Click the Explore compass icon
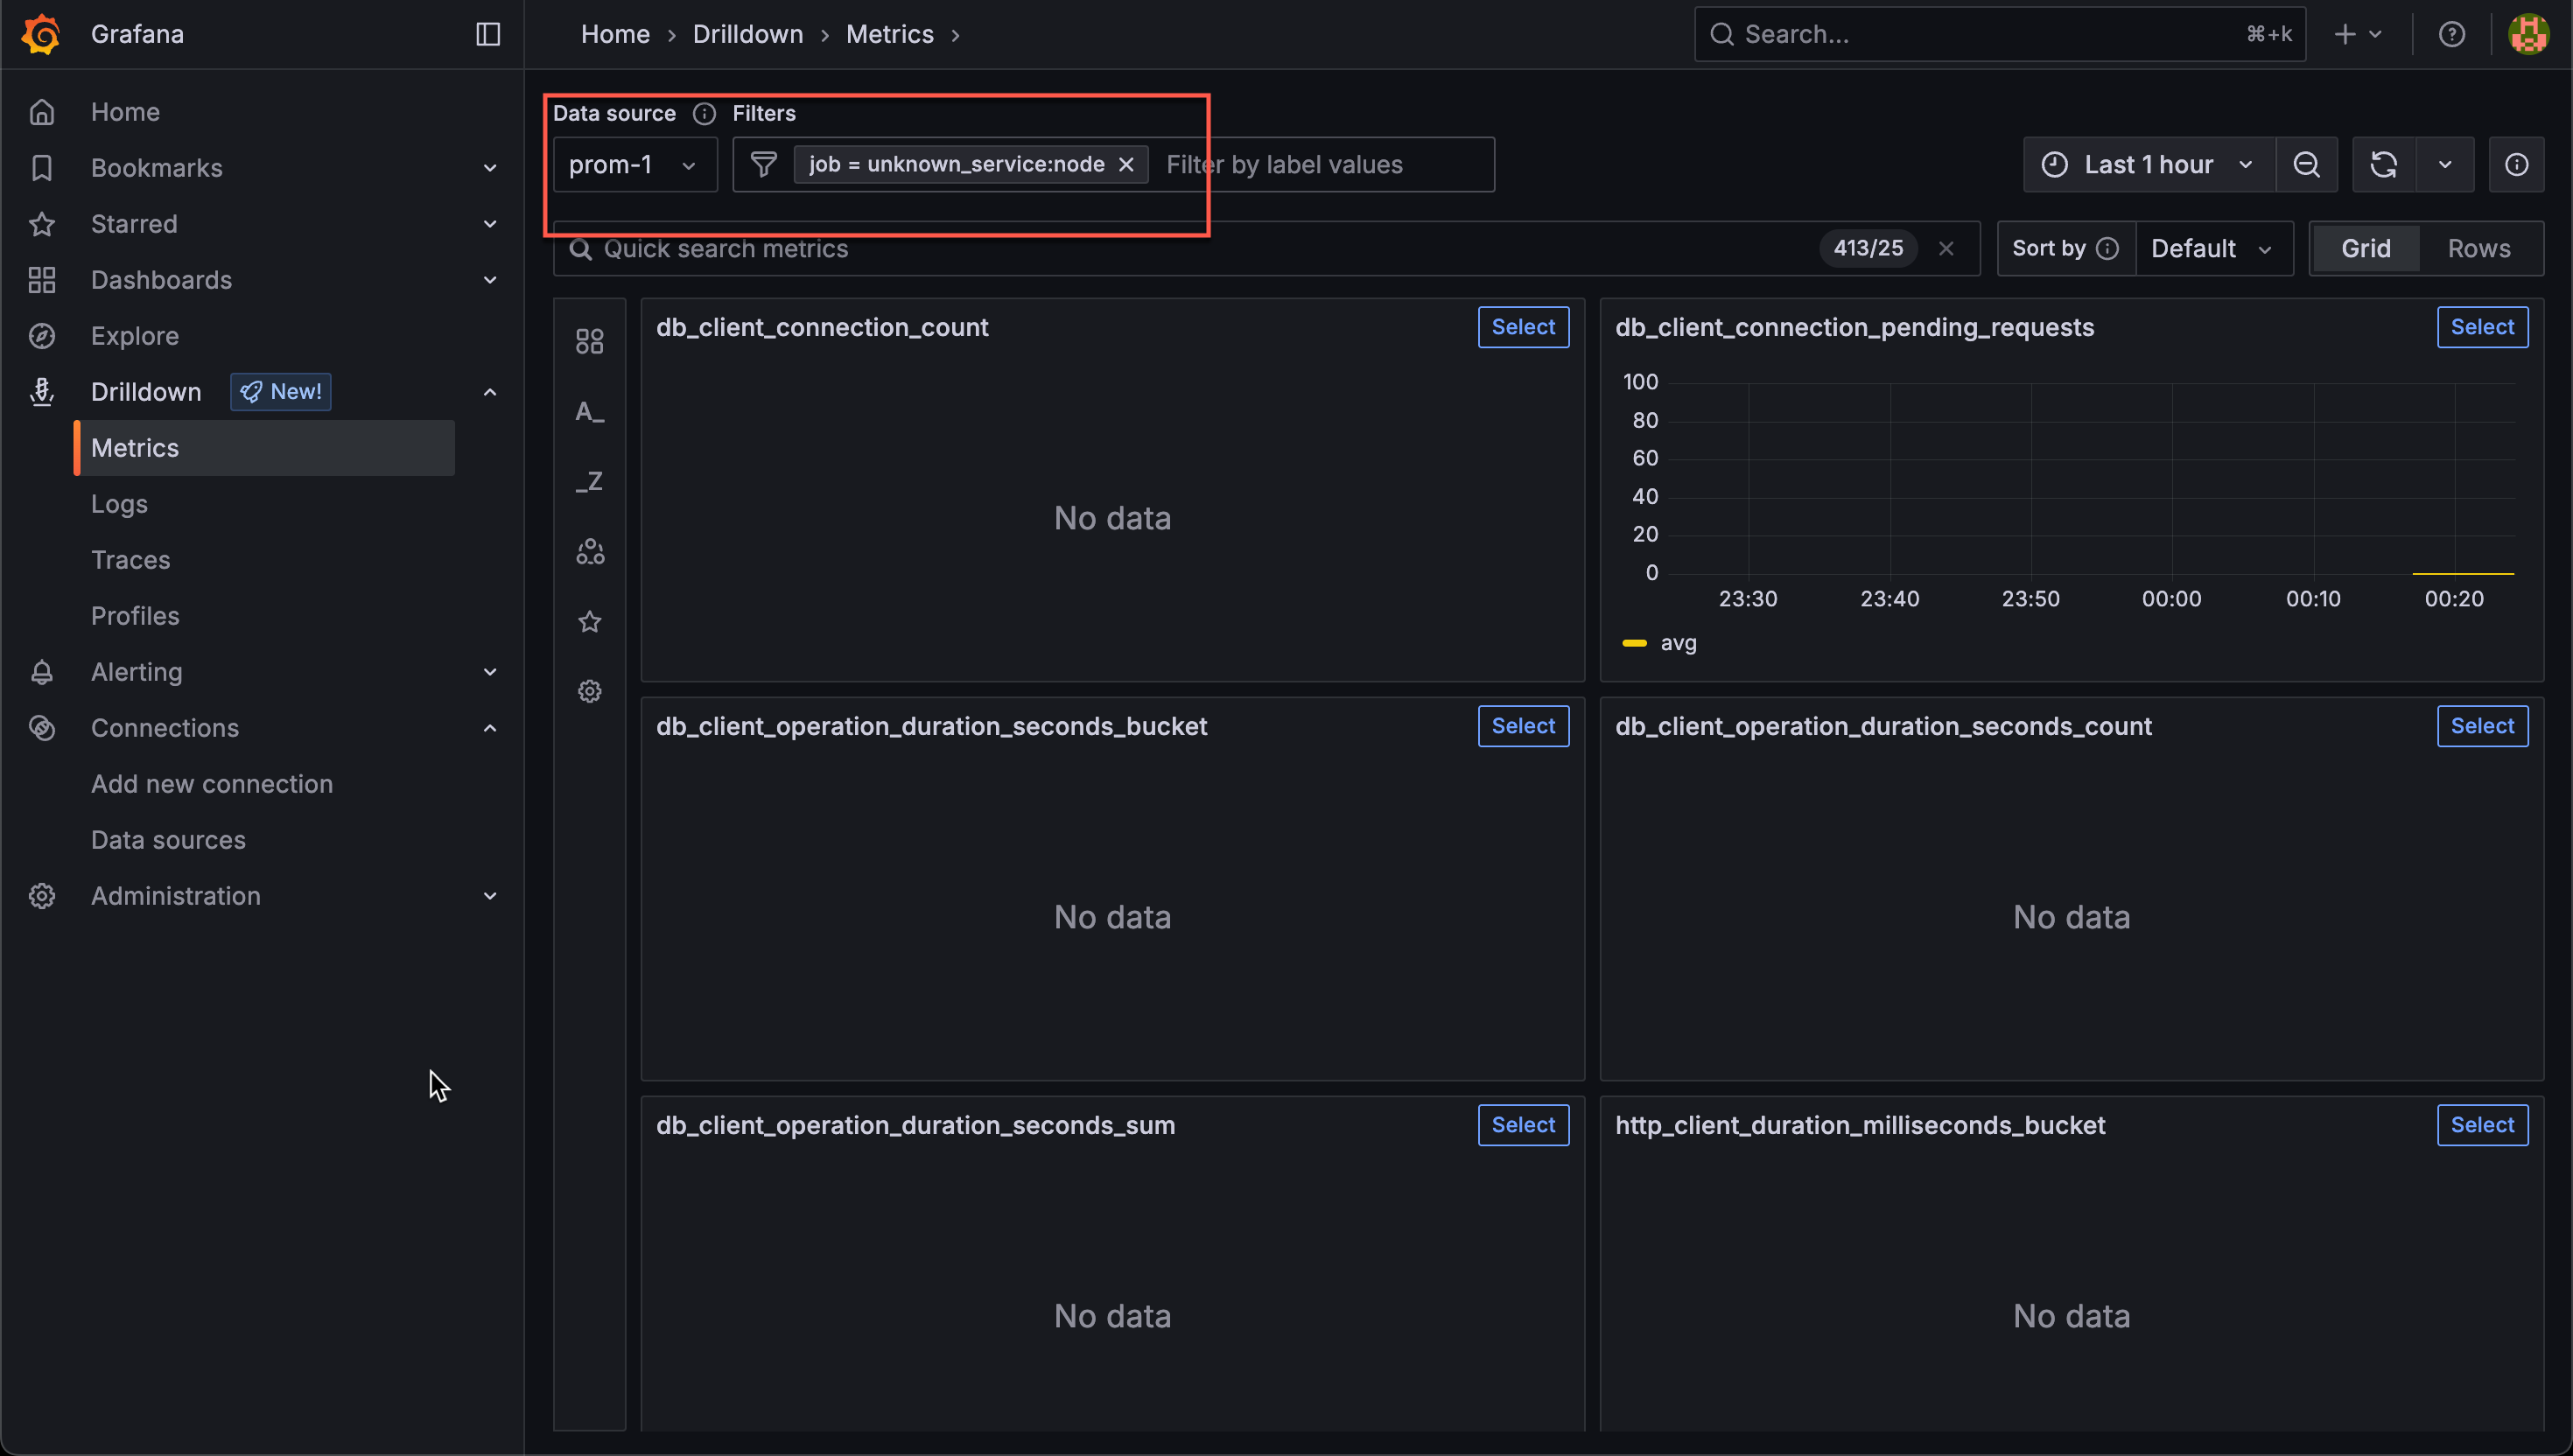This screenshot has height=1456, width=2573. click(x=41, y=336)
